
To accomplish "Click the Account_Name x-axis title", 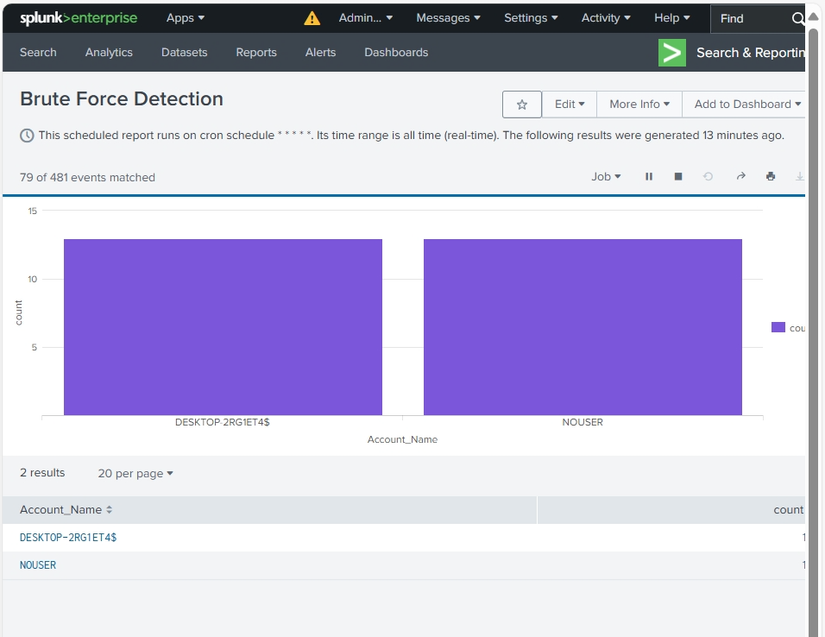I will point(403,440).
